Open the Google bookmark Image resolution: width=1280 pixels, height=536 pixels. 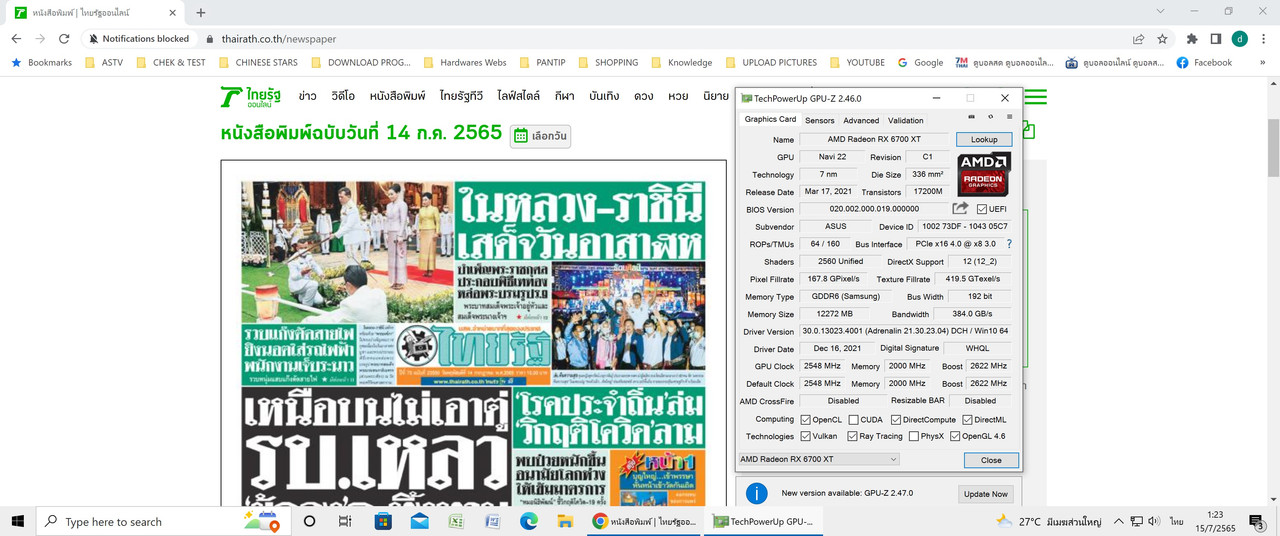point(920,62)
